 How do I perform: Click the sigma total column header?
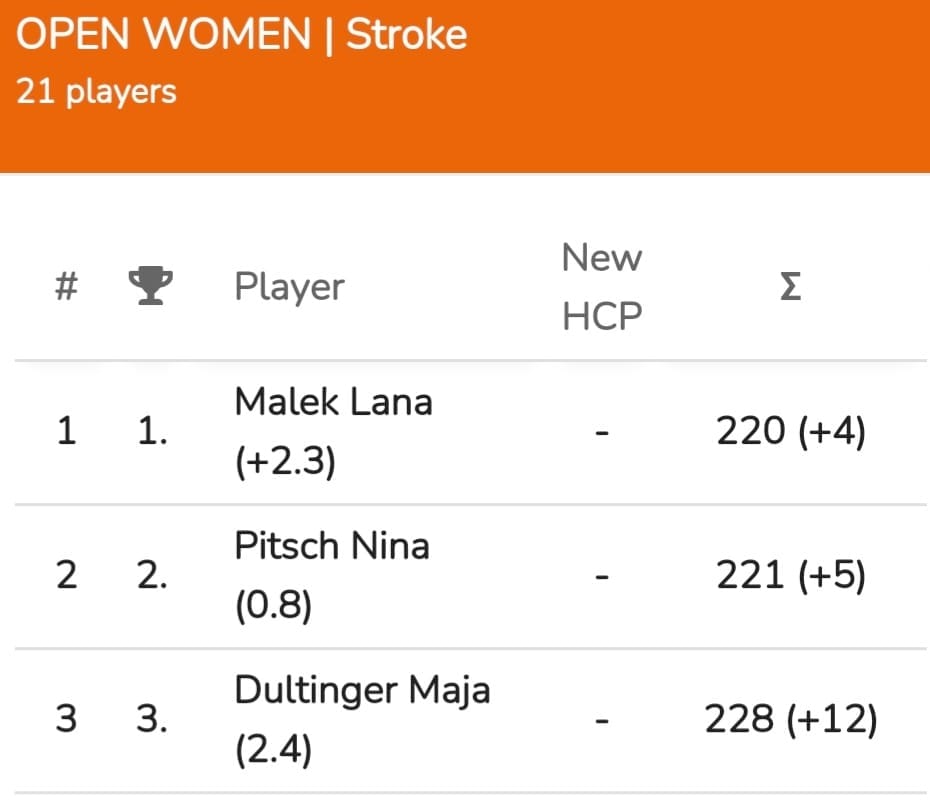point(791,287)
